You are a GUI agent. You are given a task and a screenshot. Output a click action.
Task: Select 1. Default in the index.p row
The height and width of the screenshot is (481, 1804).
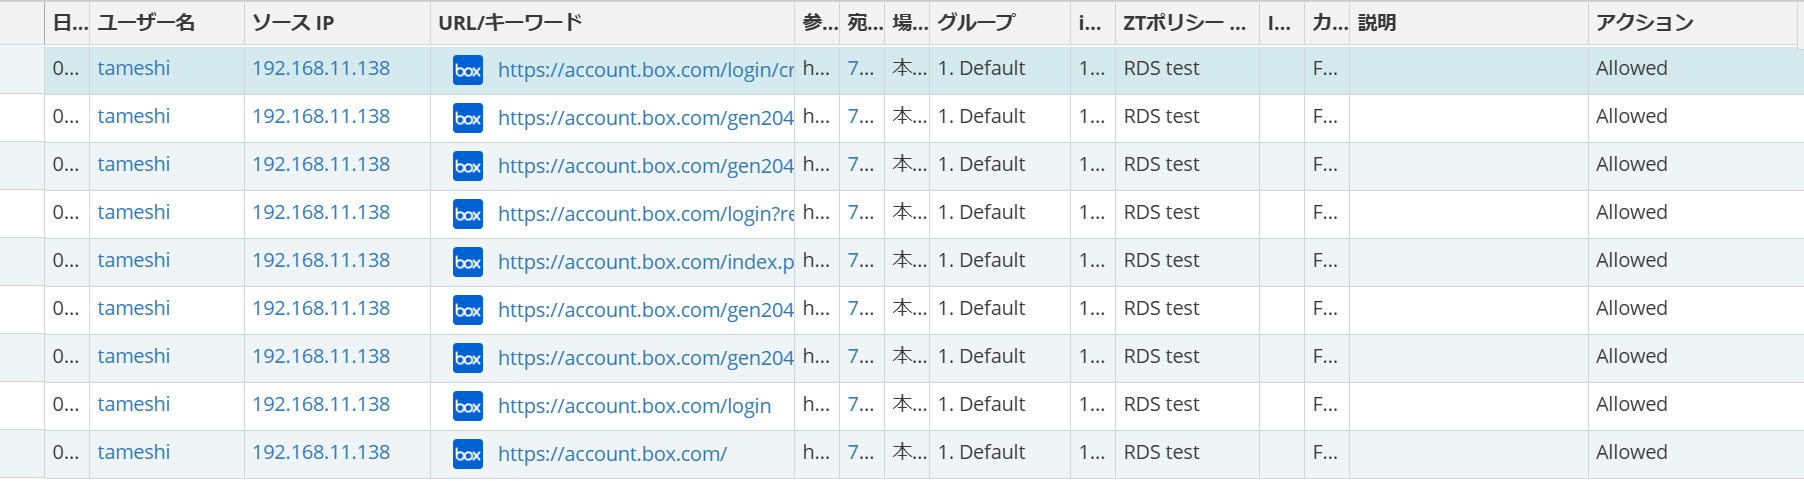(981, 260)
